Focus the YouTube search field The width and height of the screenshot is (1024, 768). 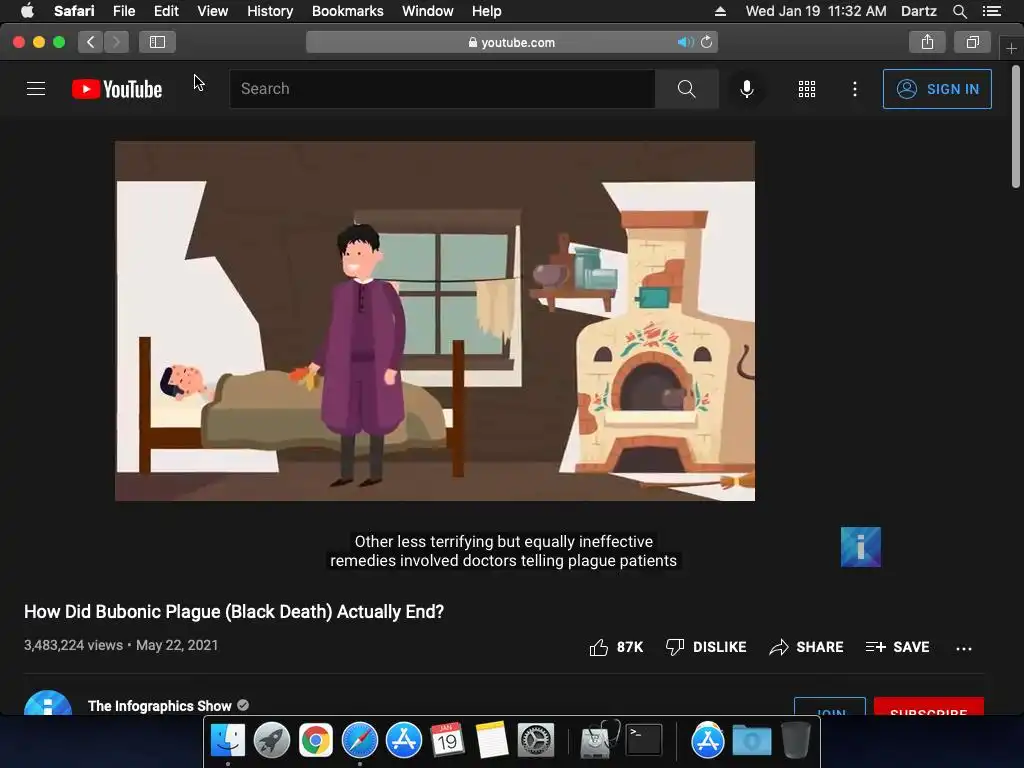[x=442, y=89]
